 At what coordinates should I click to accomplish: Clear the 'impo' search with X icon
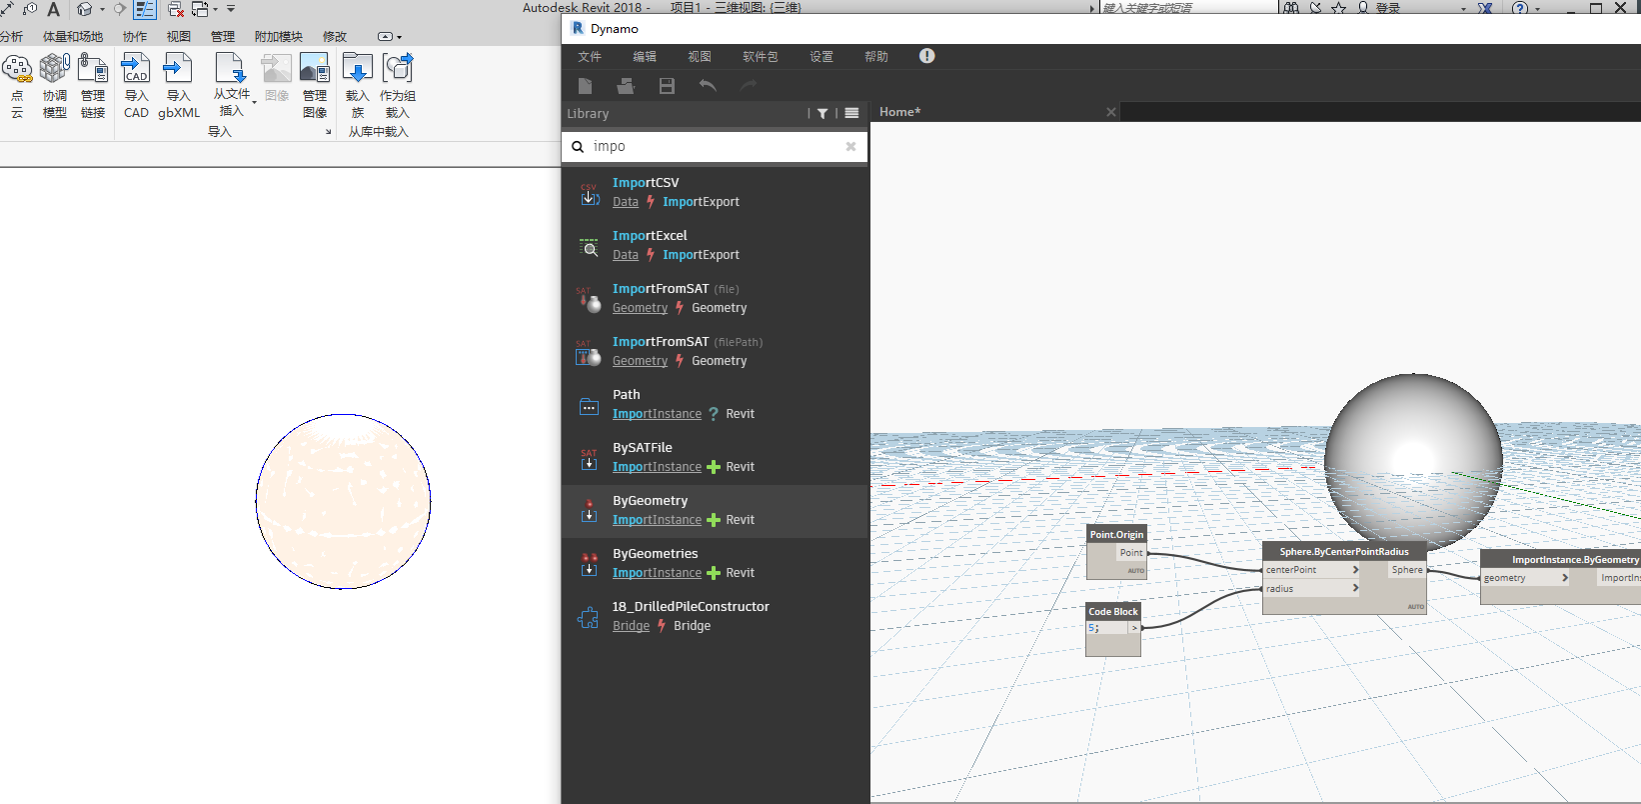[851, 146]
